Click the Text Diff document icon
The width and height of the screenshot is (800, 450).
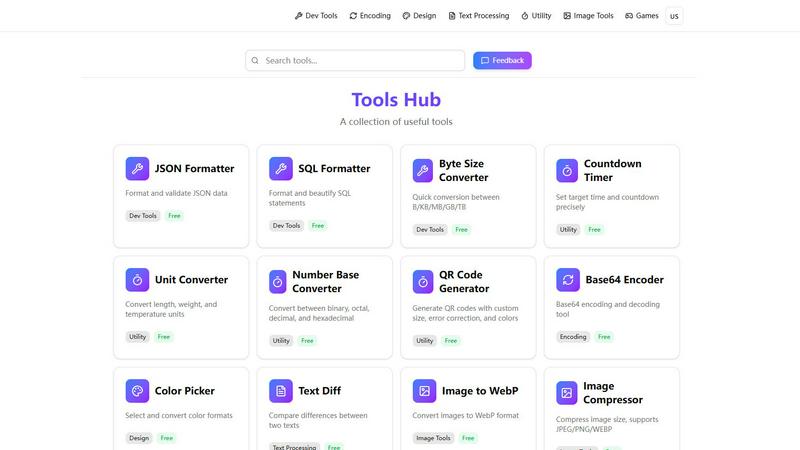281,391
